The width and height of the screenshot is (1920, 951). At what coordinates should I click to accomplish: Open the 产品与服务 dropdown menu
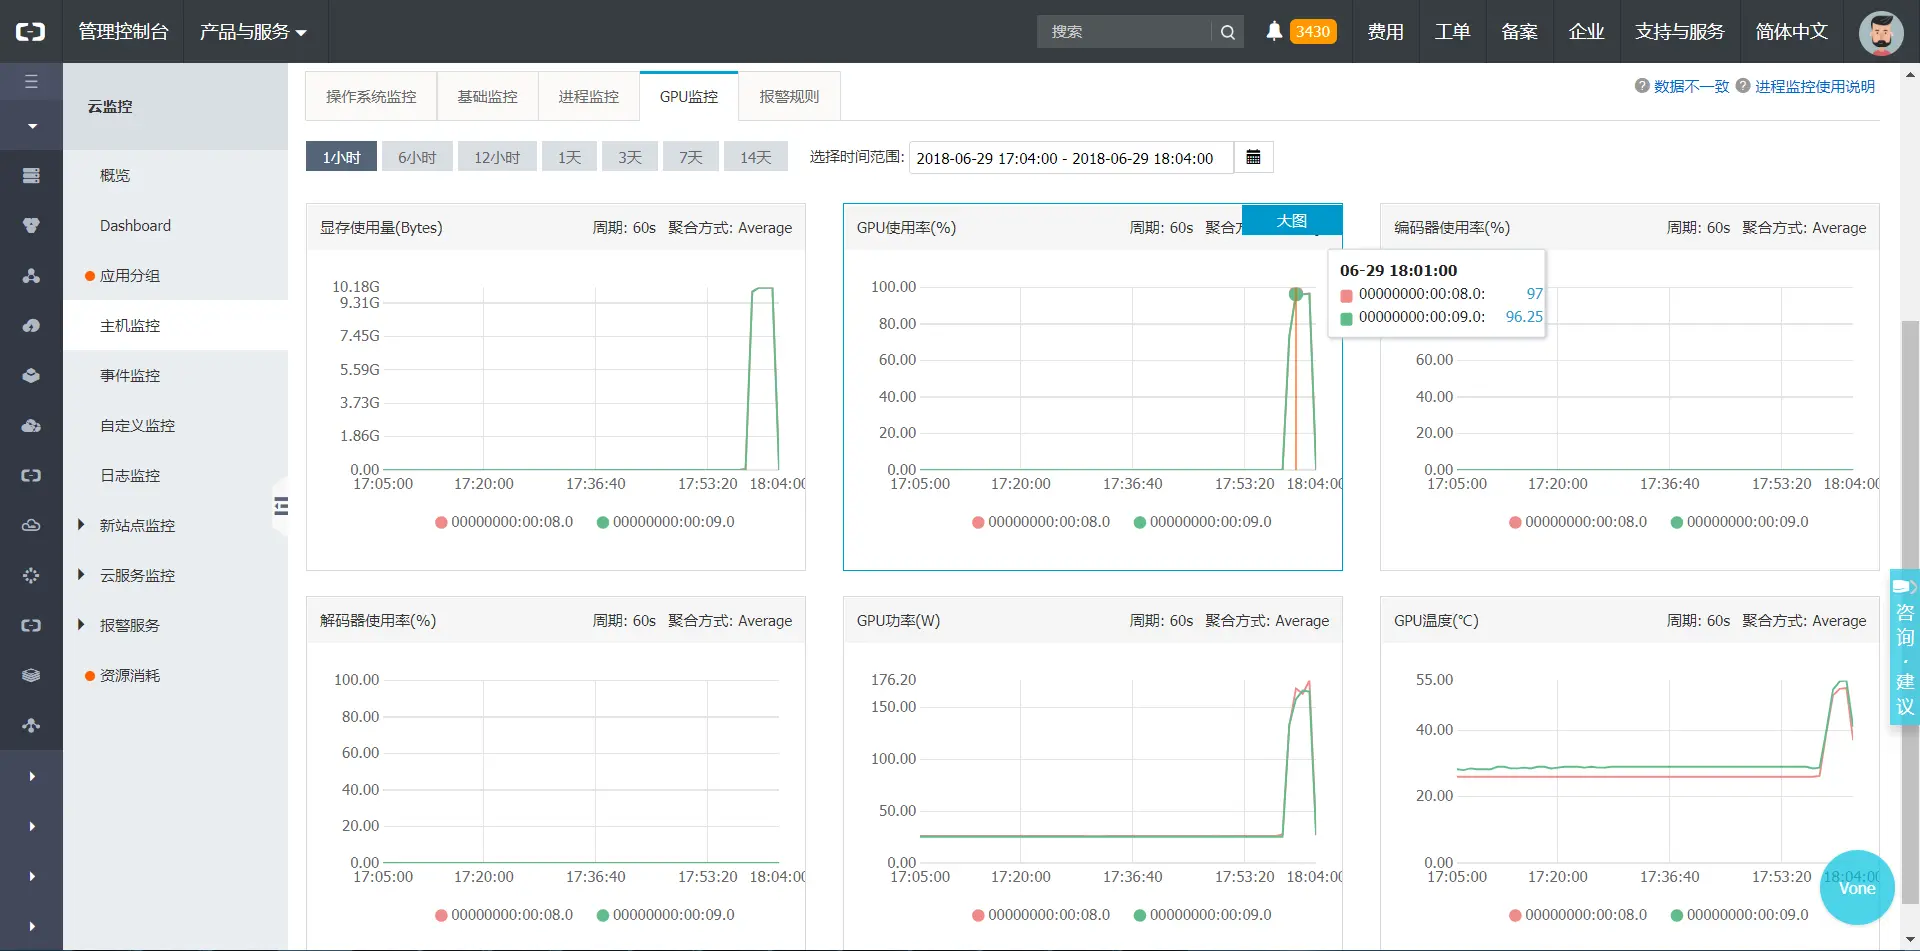coord(253,32)
